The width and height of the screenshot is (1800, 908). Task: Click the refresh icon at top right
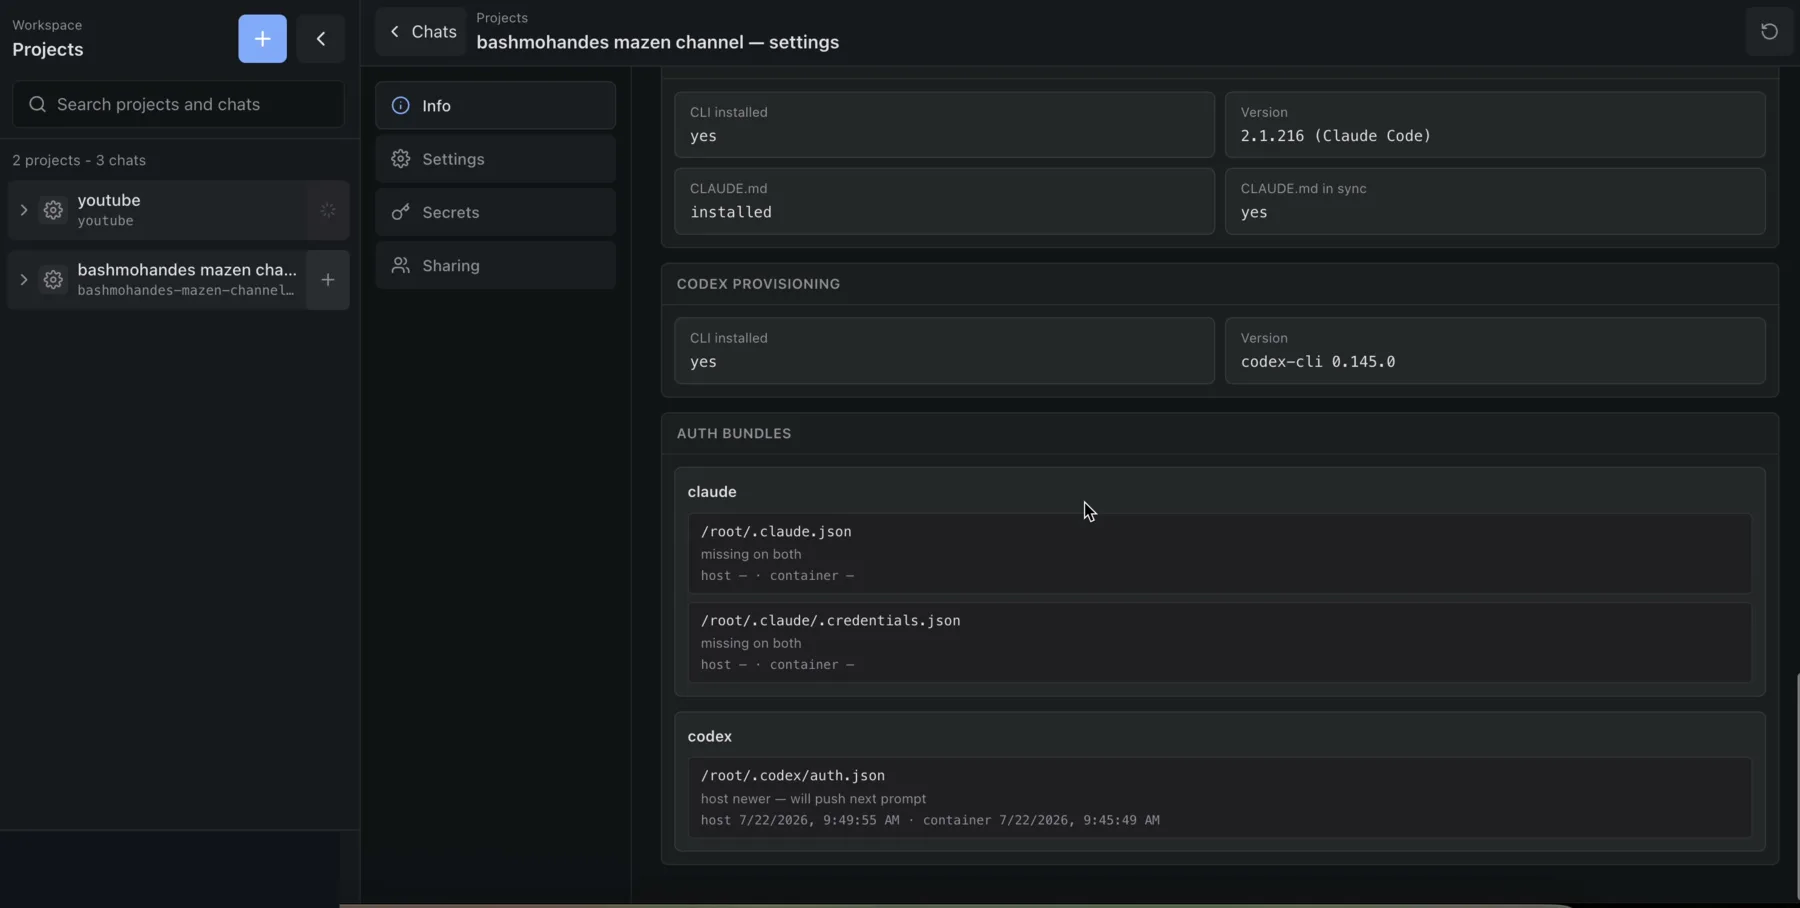1769,31
